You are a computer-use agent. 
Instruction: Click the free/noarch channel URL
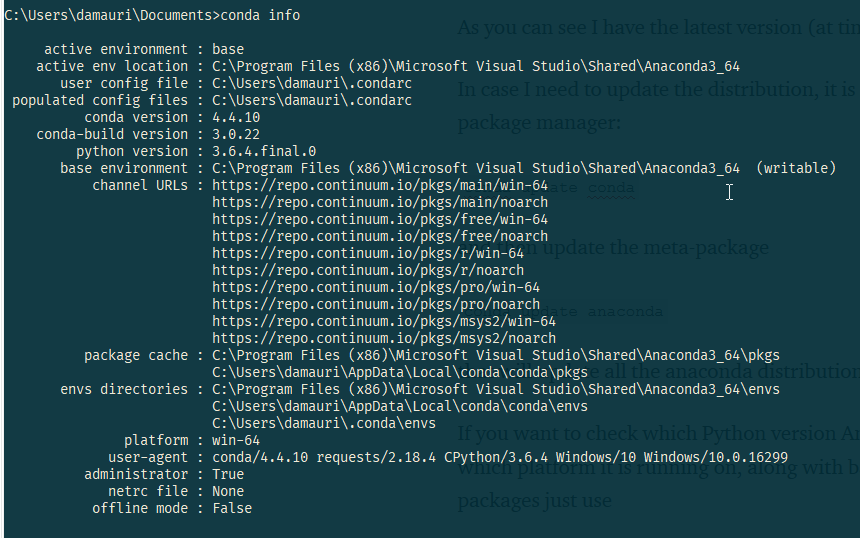[x=380, y=236]
